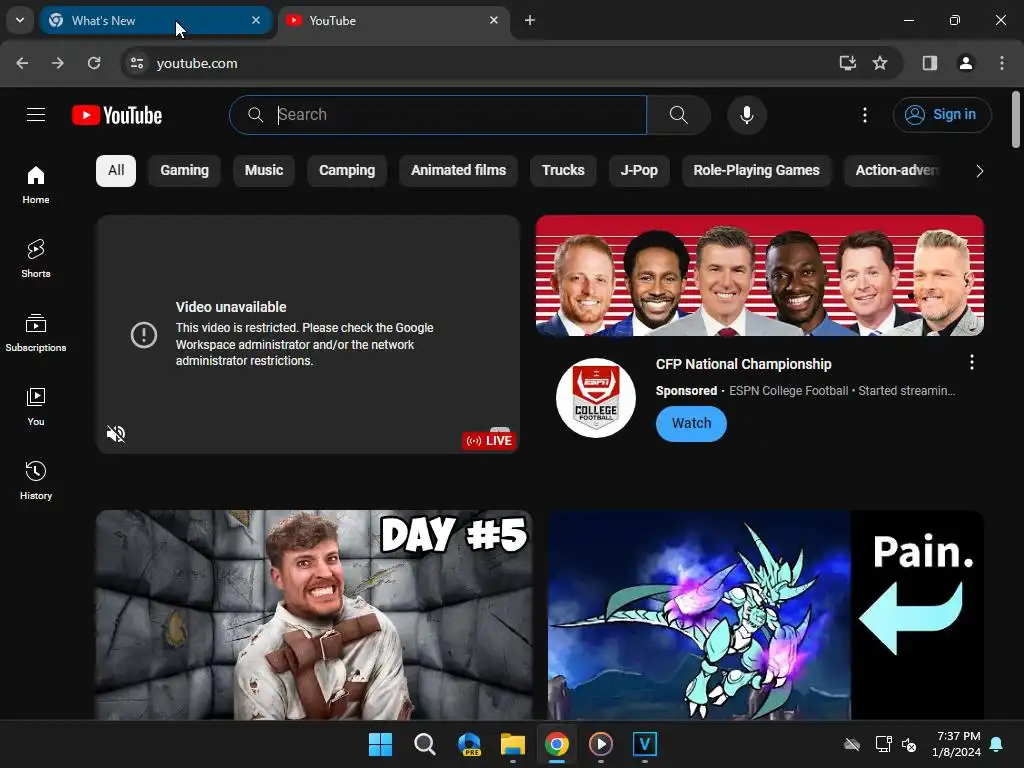
Task: Open a new browser tab
Action: [x=530, y=20]
